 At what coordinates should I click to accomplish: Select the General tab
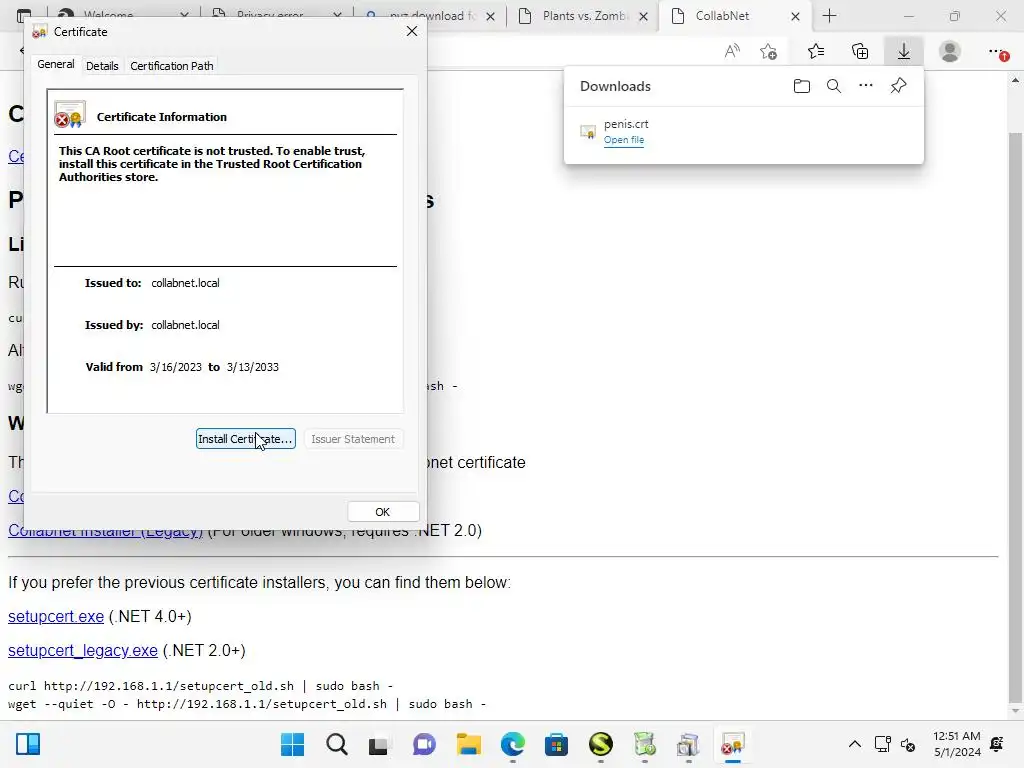pos(56,64)
